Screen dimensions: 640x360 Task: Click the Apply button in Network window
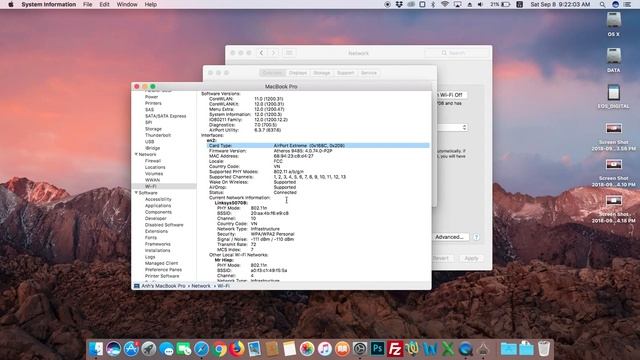pos(471,258)
